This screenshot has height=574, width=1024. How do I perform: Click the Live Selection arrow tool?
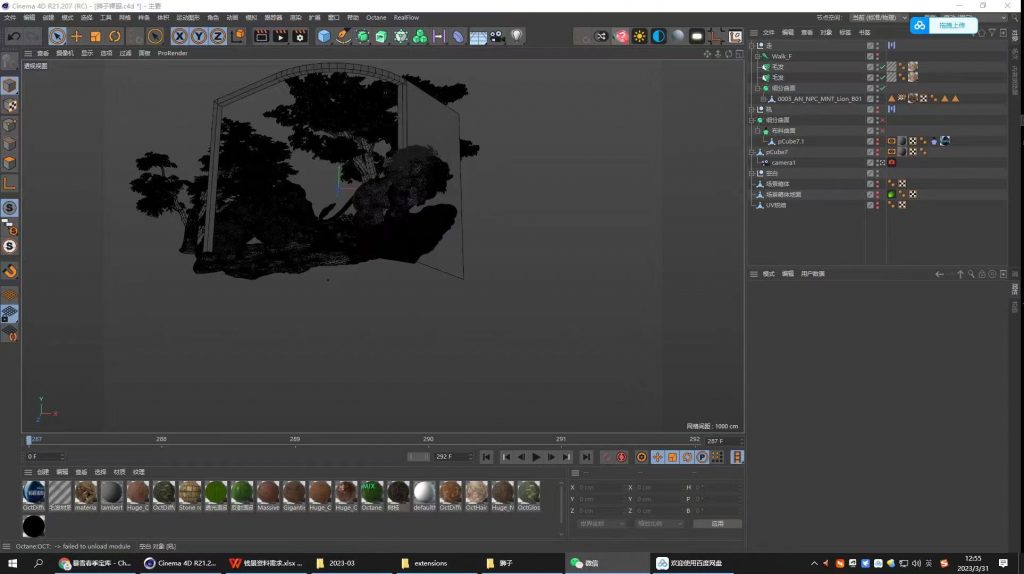pyautogui.click(x=57, y=37)
